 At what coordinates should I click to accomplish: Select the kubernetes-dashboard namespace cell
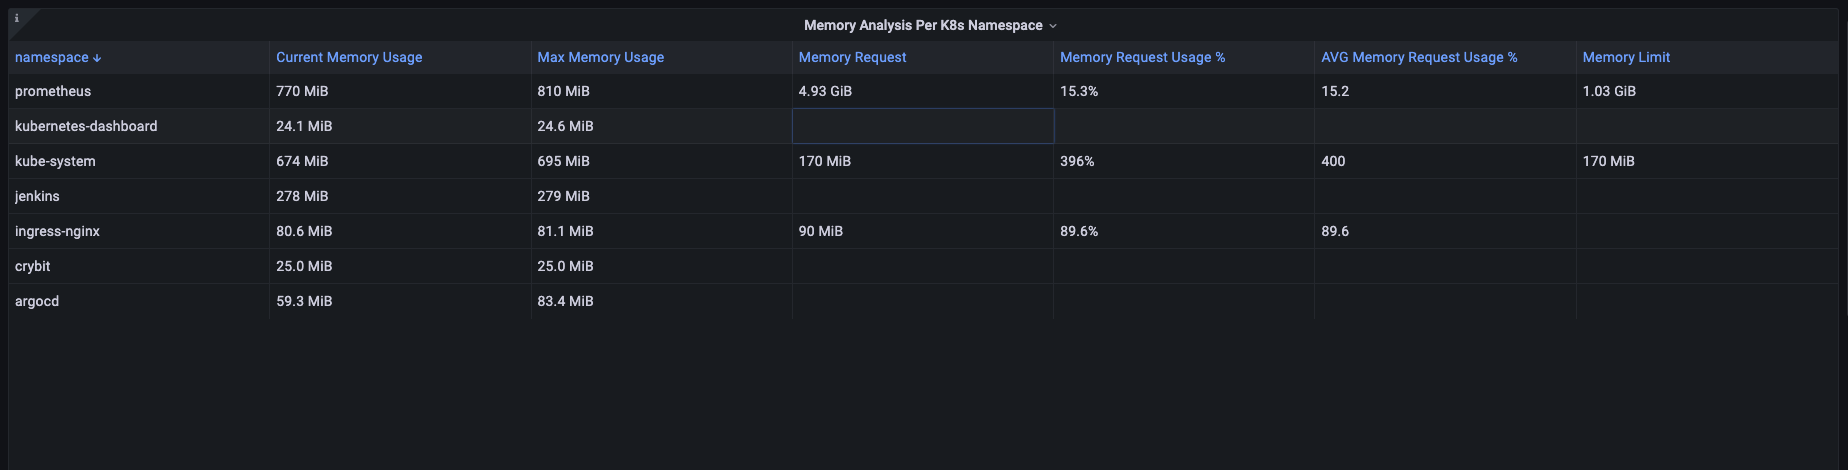coord(86,126)
